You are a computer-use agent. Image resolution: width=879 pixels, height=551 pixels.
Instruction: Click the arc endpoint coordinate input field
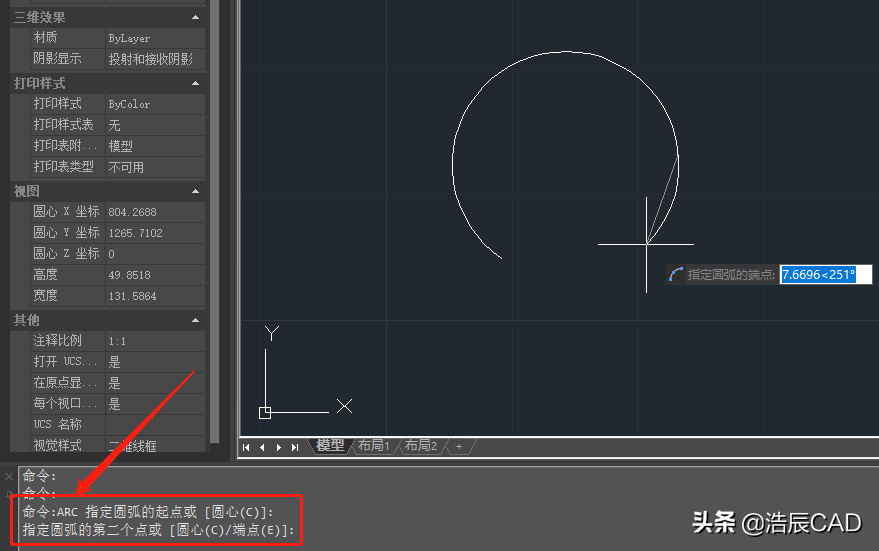point(826,275)
